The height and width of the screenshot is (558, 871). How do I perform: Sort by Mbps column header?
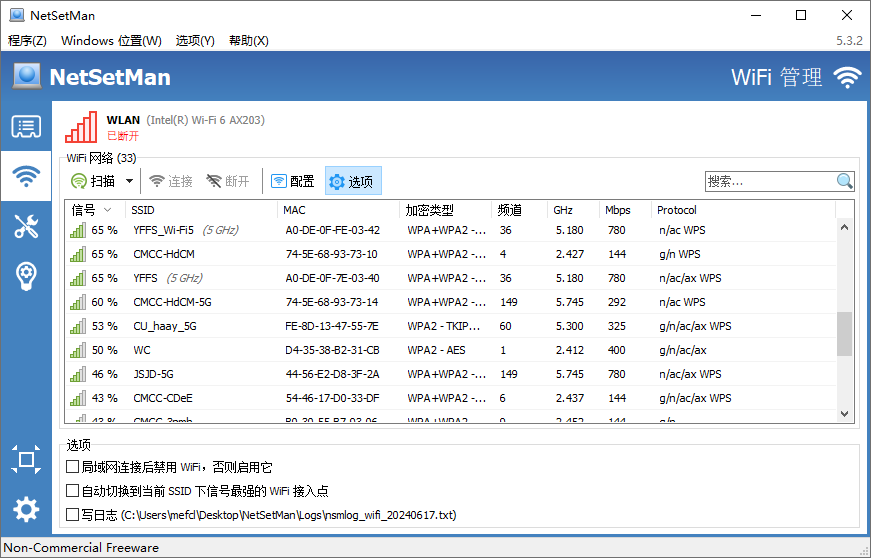(x=625, y=210)
